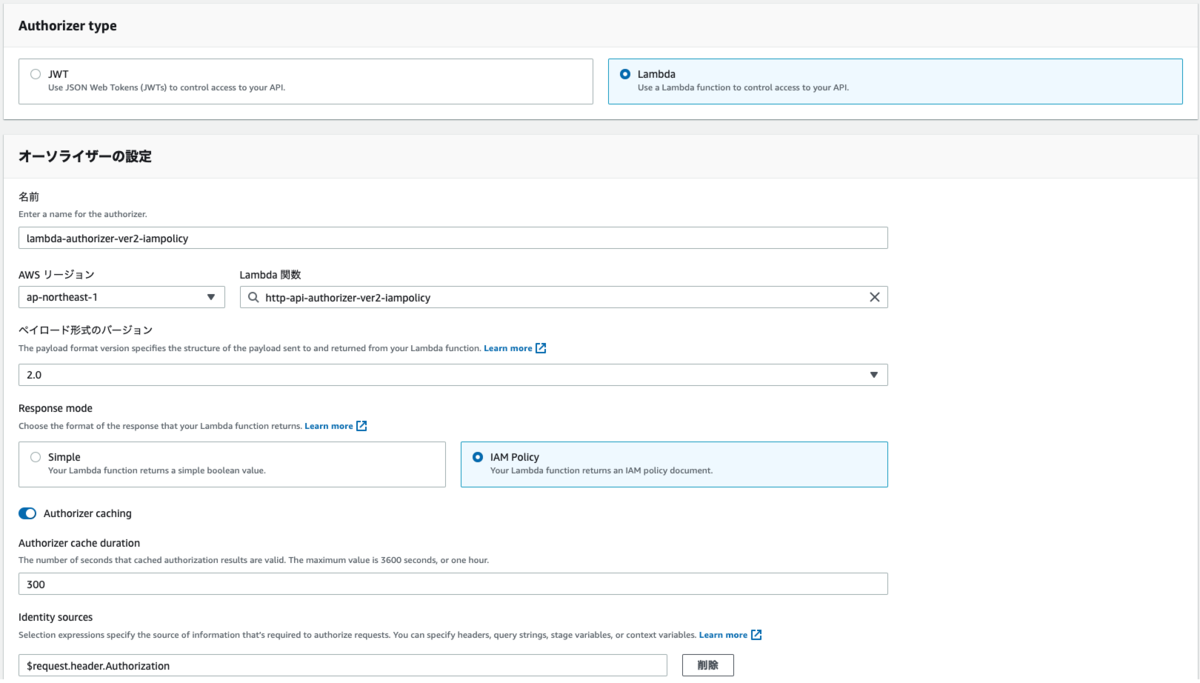The height and width of the screenshot is (683, 1200).
Task: Click the Authorizer cache duration field
Action: tap(453, 584)
